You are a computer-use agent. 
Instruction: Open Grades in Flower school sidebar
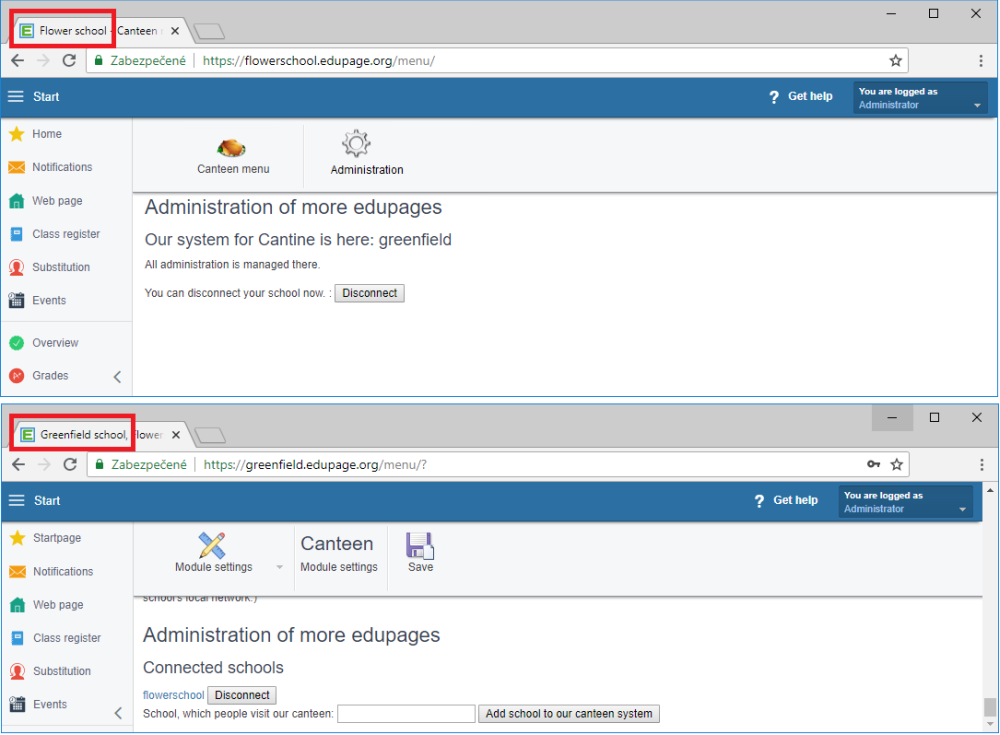(39, 376)
